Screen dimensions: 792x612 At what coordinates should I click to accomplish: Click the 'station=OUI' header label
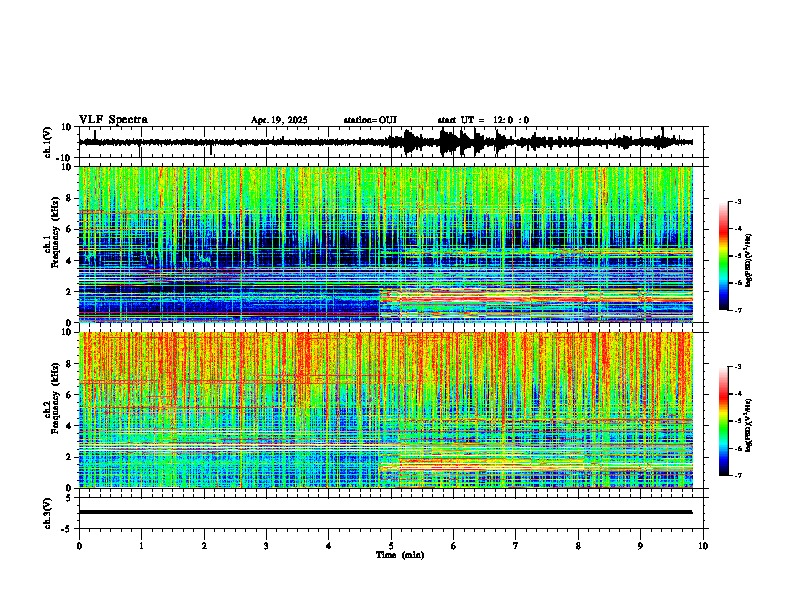pos(370,120)
